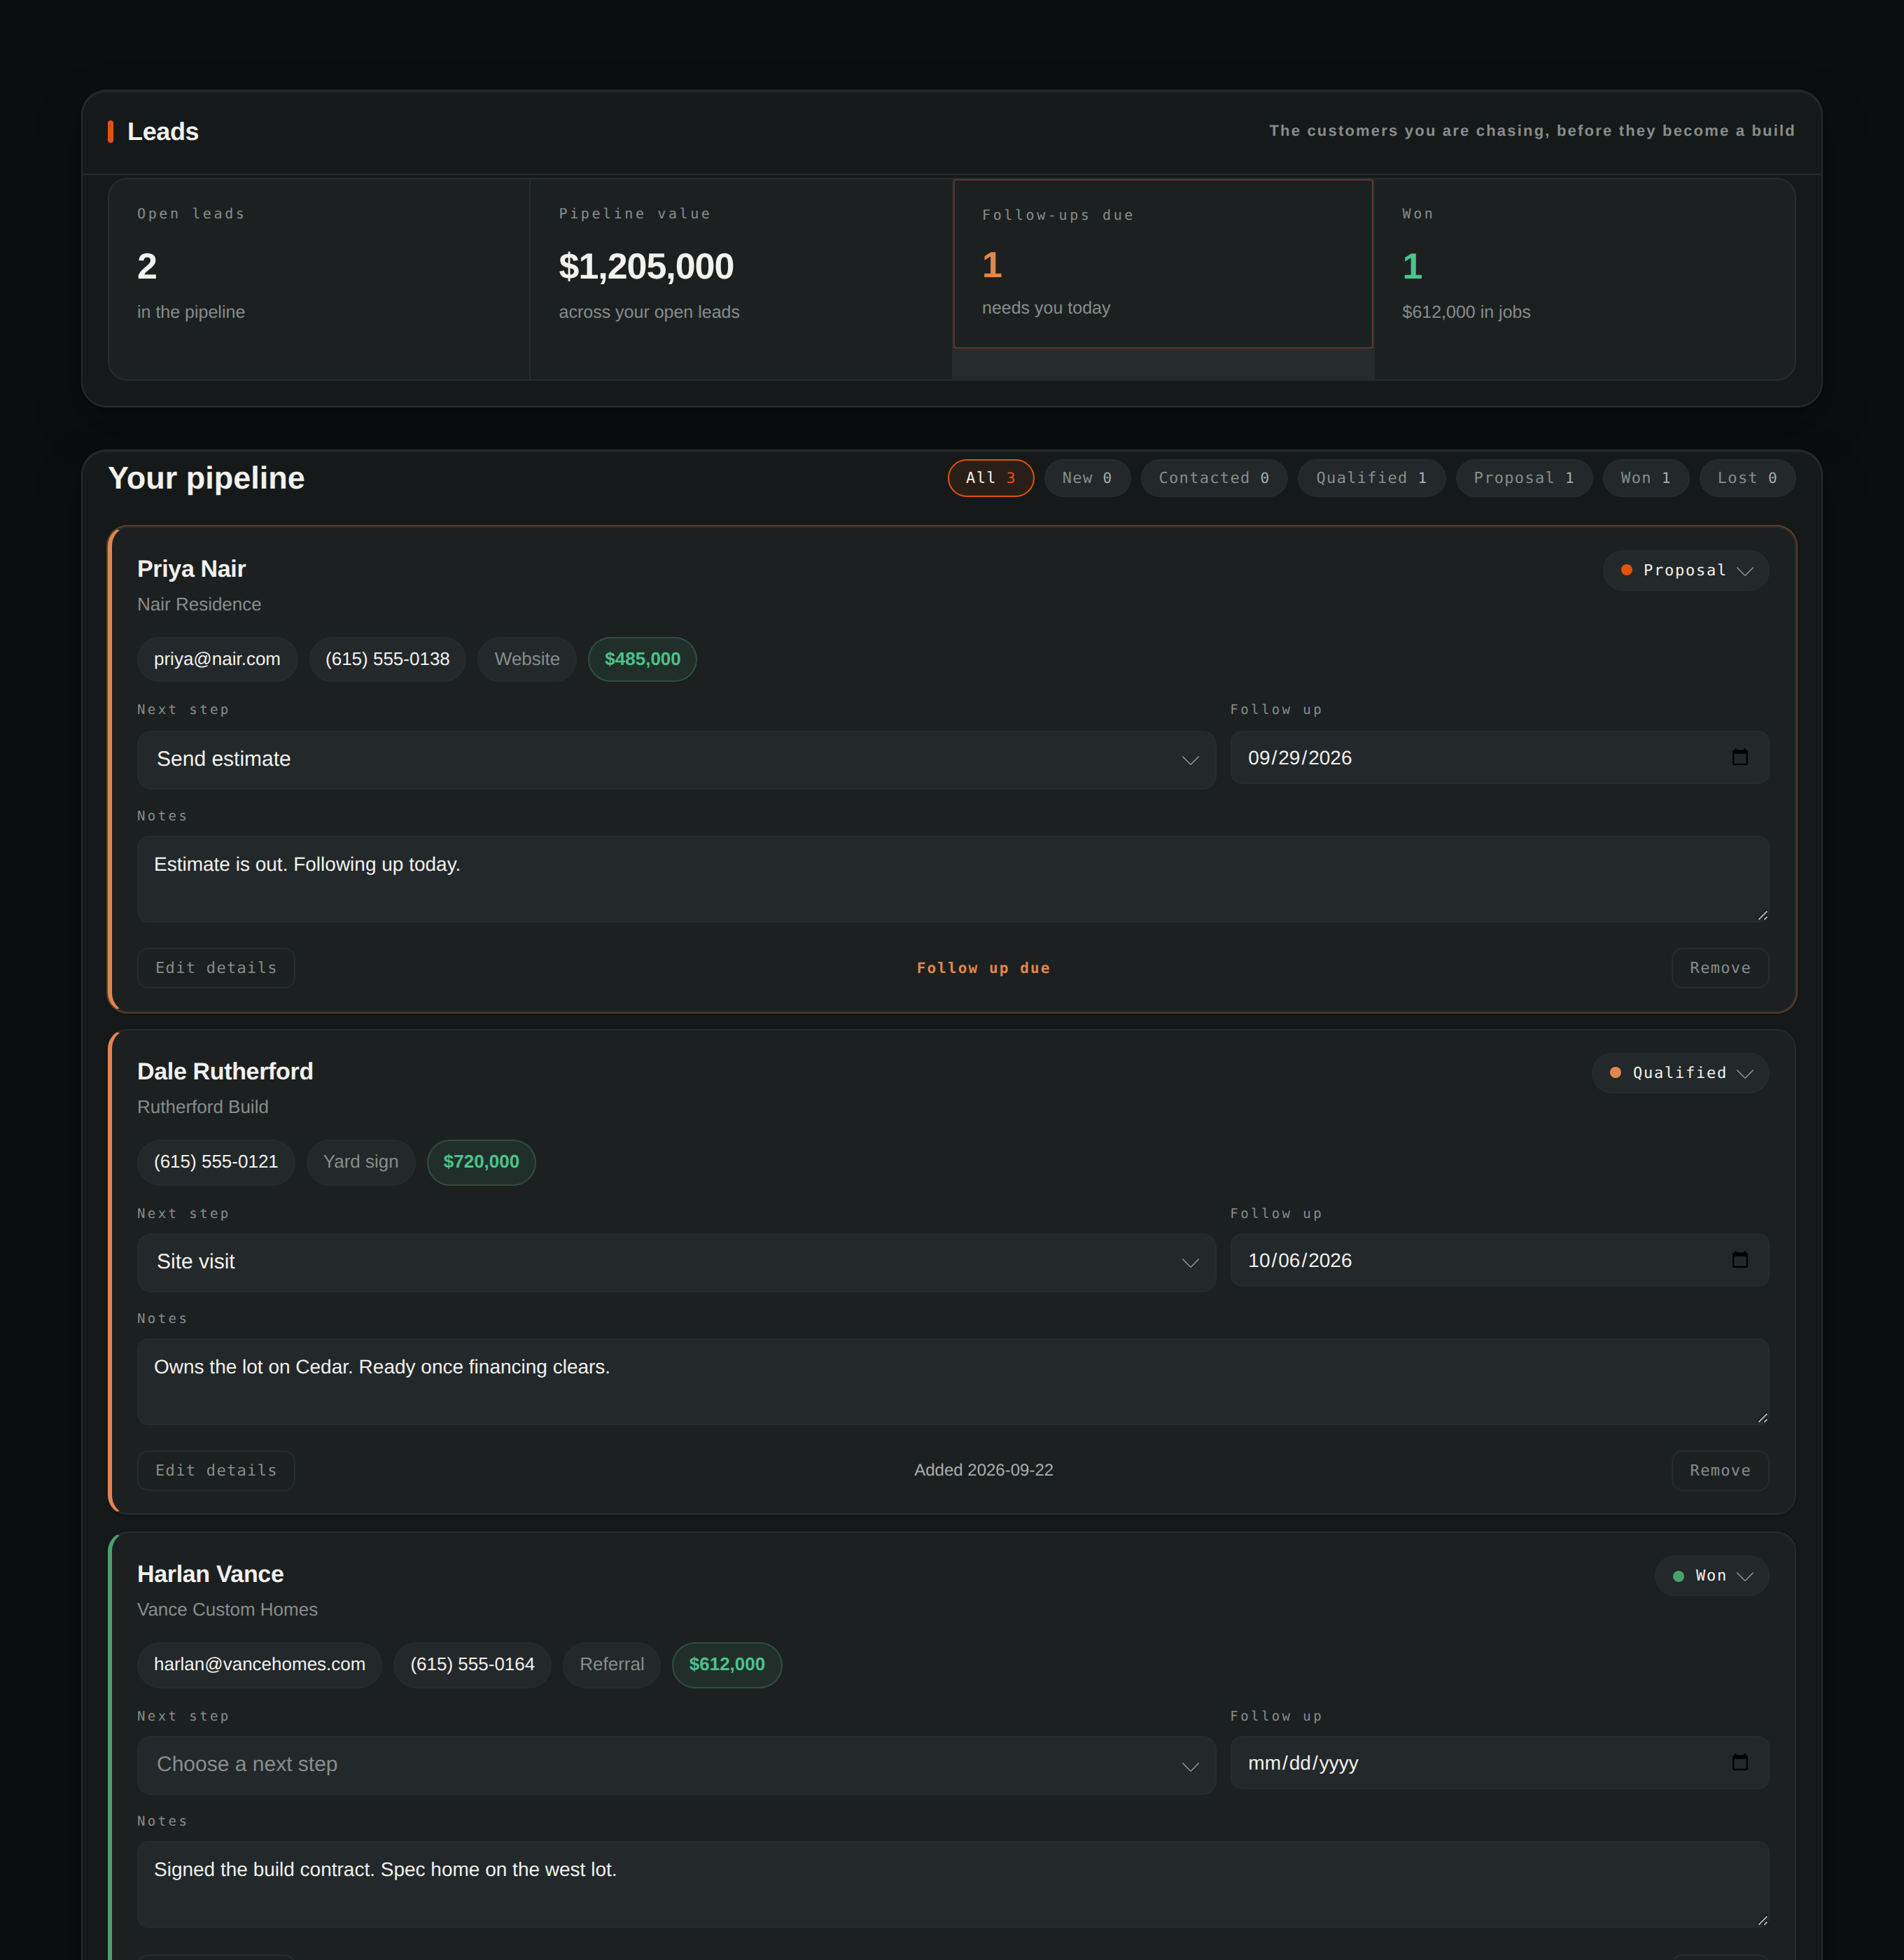Click the 09/29/2026 follow-up date field
The height and width of the screenshot is (1960, 1904).
click(1499, 758)
